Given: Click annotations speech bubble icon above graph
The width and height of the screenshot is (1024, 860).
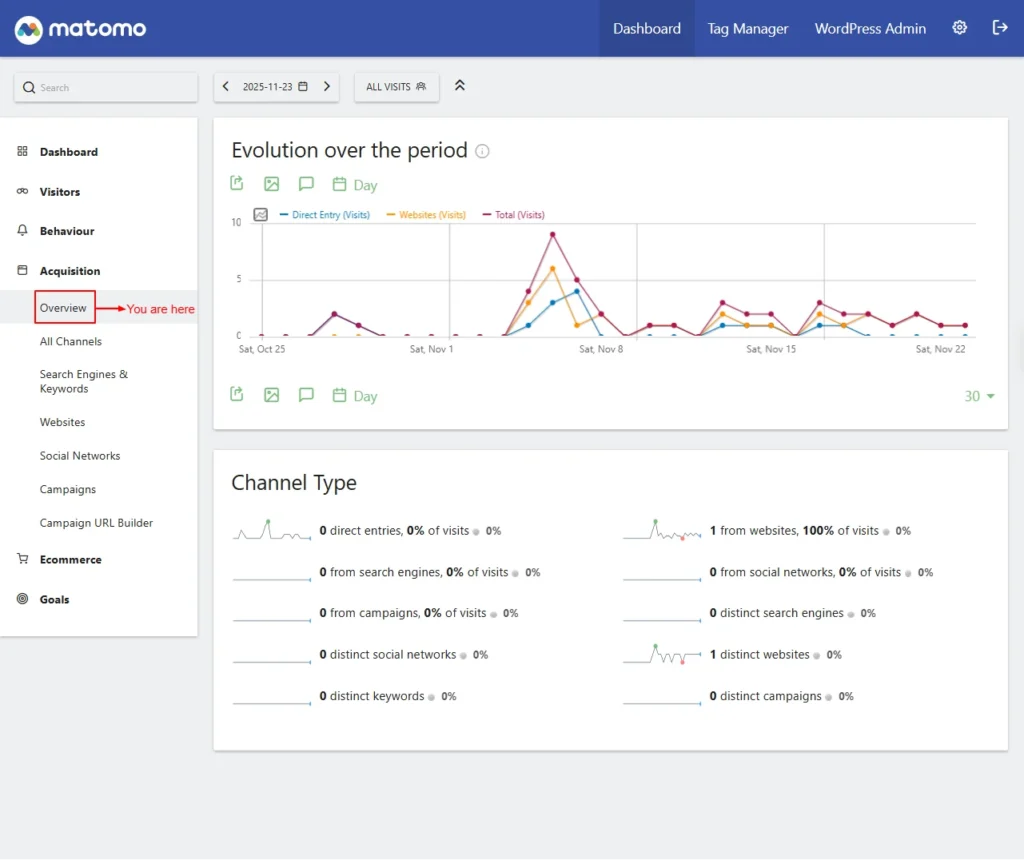Looking at the screenshot, I should [306, 184].
